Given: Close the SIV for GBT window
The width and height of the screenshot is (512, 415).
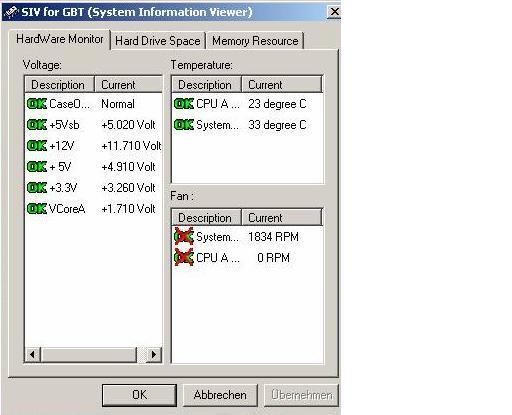Looking at the screenshot, I should tap(334, 12).
